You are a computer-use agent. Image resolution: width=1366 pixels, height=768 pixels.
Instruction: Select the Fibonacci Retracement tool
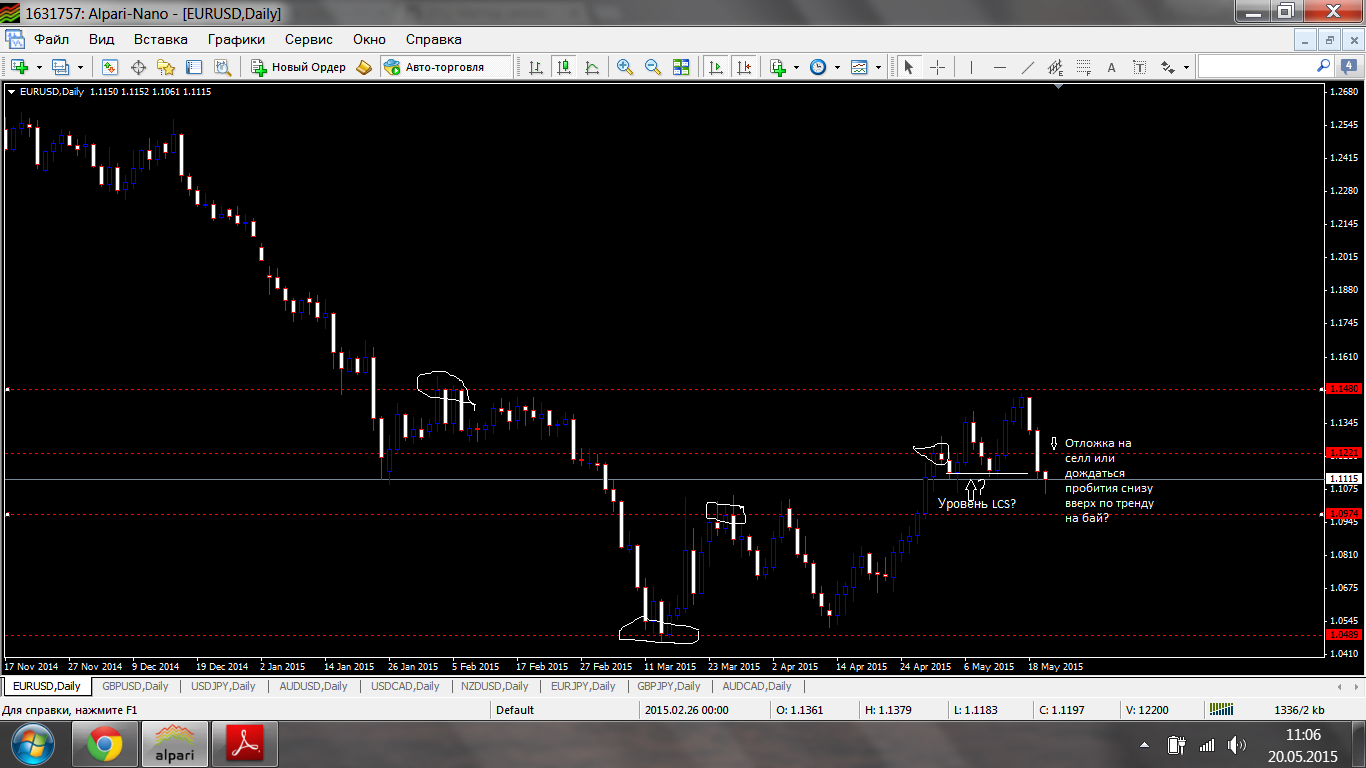pos(1084,67)
